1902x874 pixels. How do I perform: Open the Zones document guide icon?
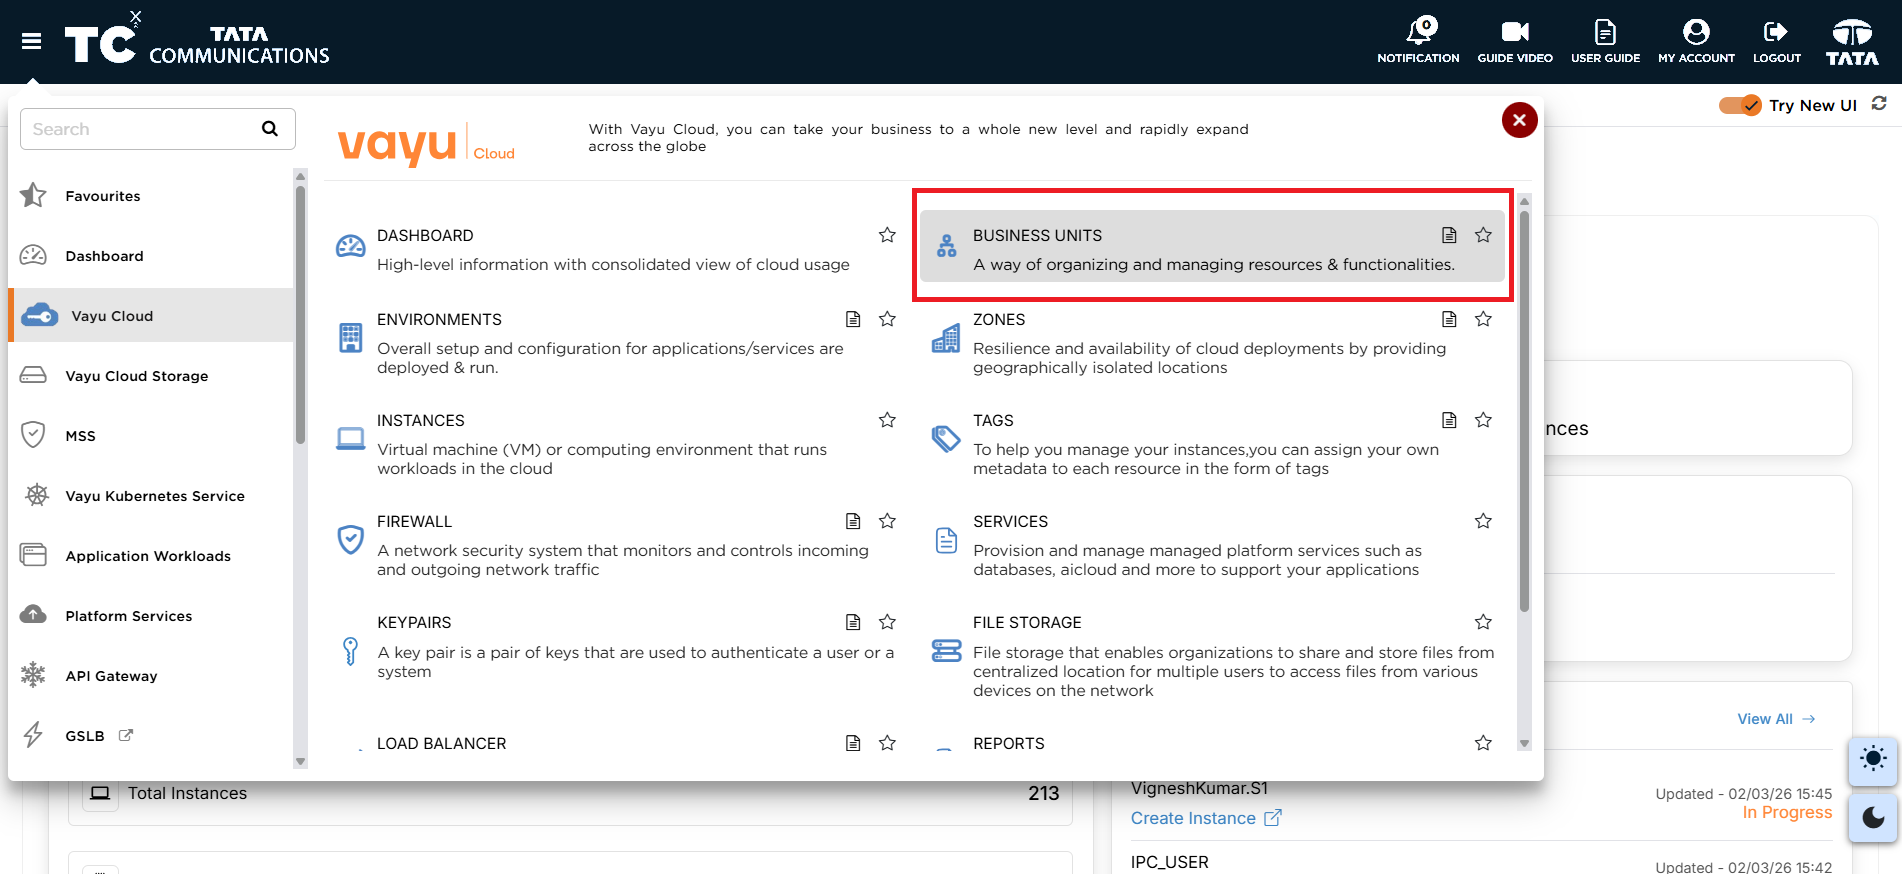[1449, 319]
